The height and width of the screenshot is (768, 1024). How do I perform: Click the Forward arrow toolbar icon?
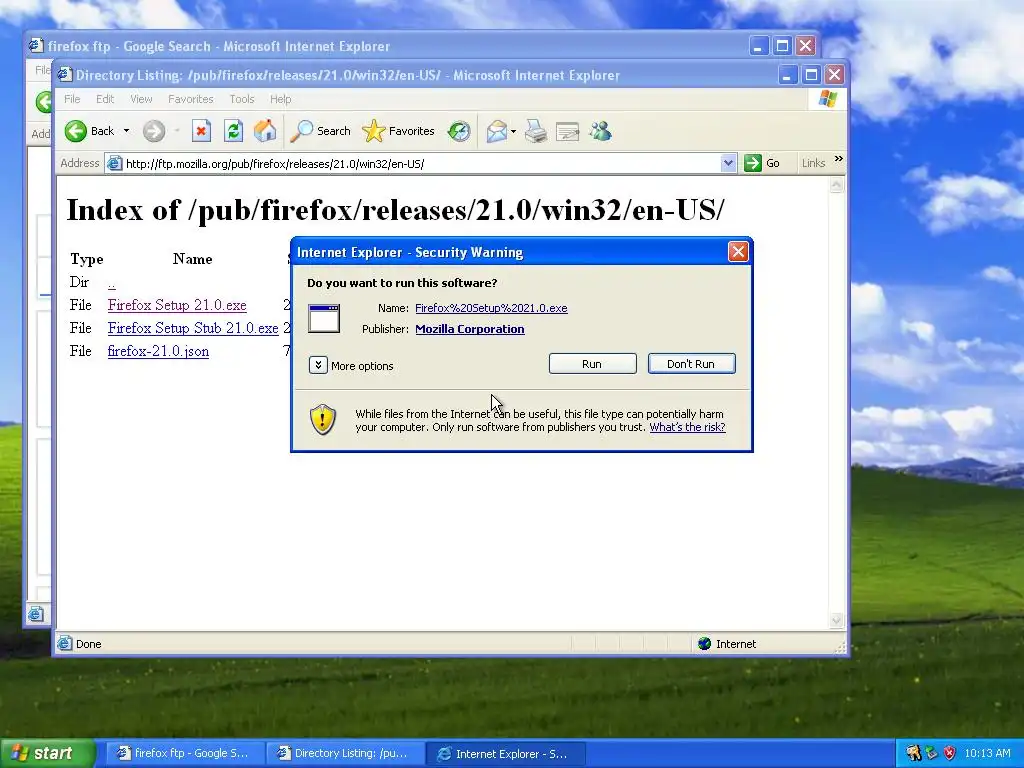[x=154, y=131]
